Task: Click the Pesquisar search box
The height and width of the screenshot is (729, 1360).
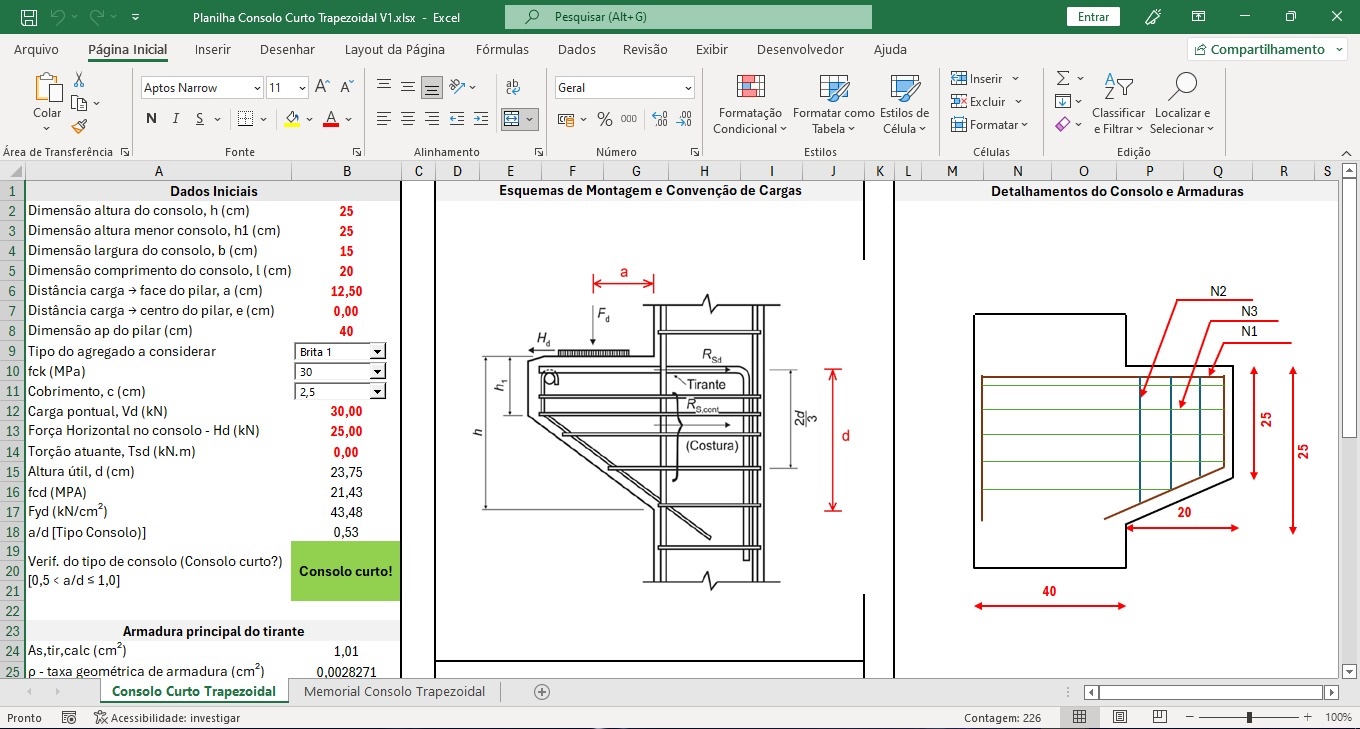Action: 688,17
